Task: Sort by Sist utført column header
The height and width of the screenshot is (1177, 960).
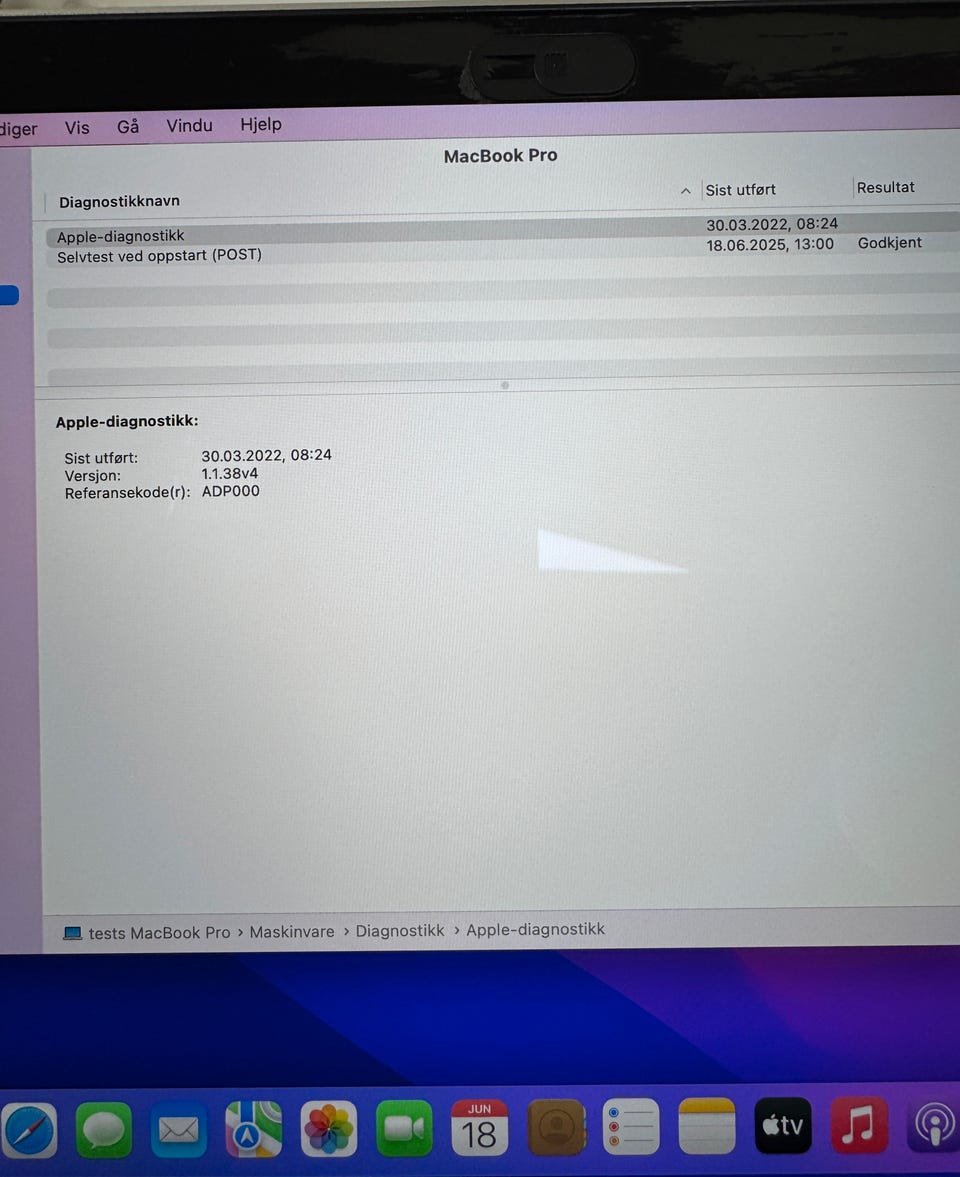Action: tap(740, 190)
